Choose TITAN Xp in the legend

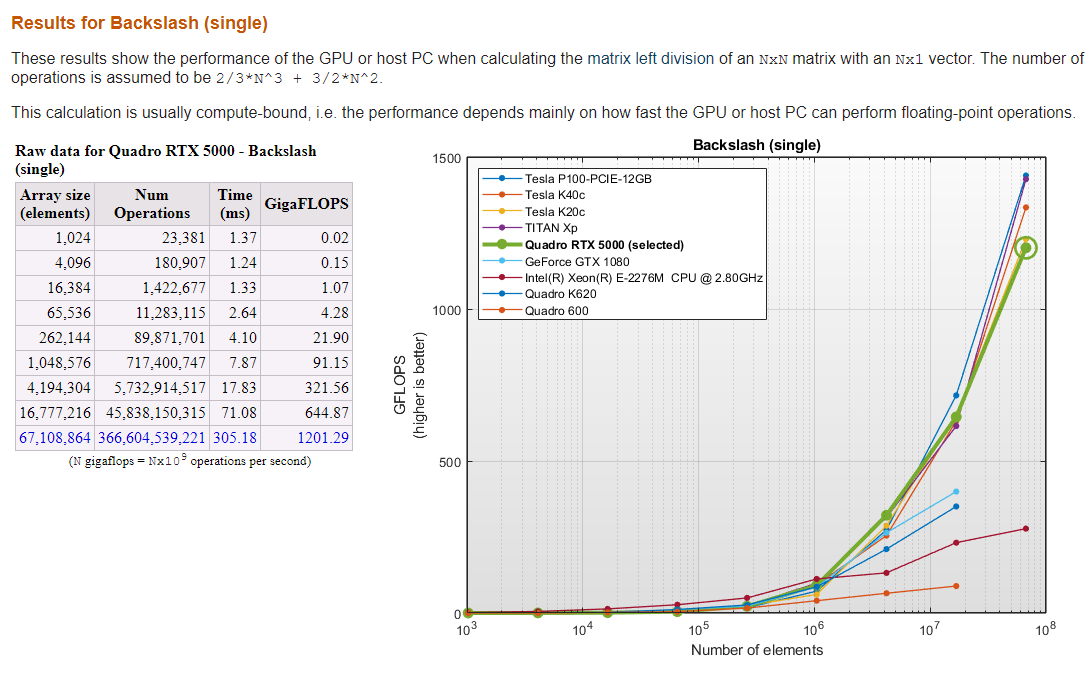550,228
